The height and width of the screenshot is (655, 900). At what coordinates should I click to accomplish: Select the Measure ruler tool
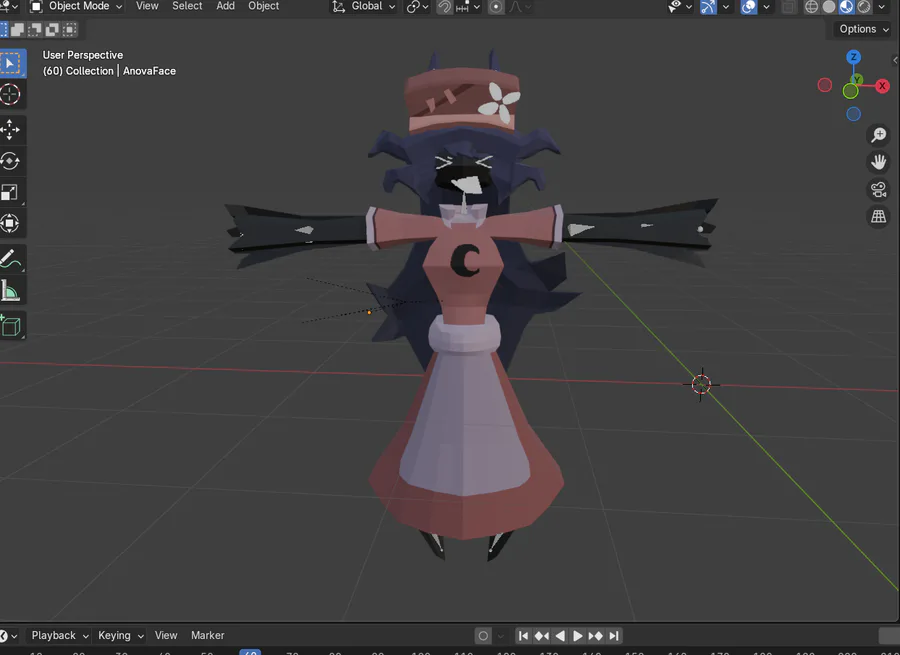click(x=11, y=290)
